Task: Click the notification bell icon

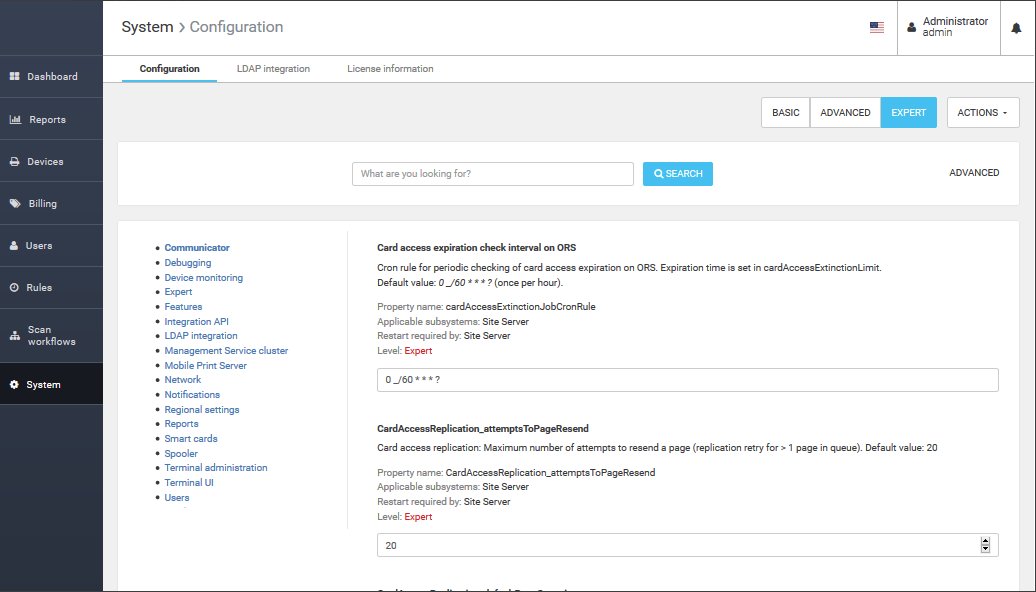Action: 1016,28
